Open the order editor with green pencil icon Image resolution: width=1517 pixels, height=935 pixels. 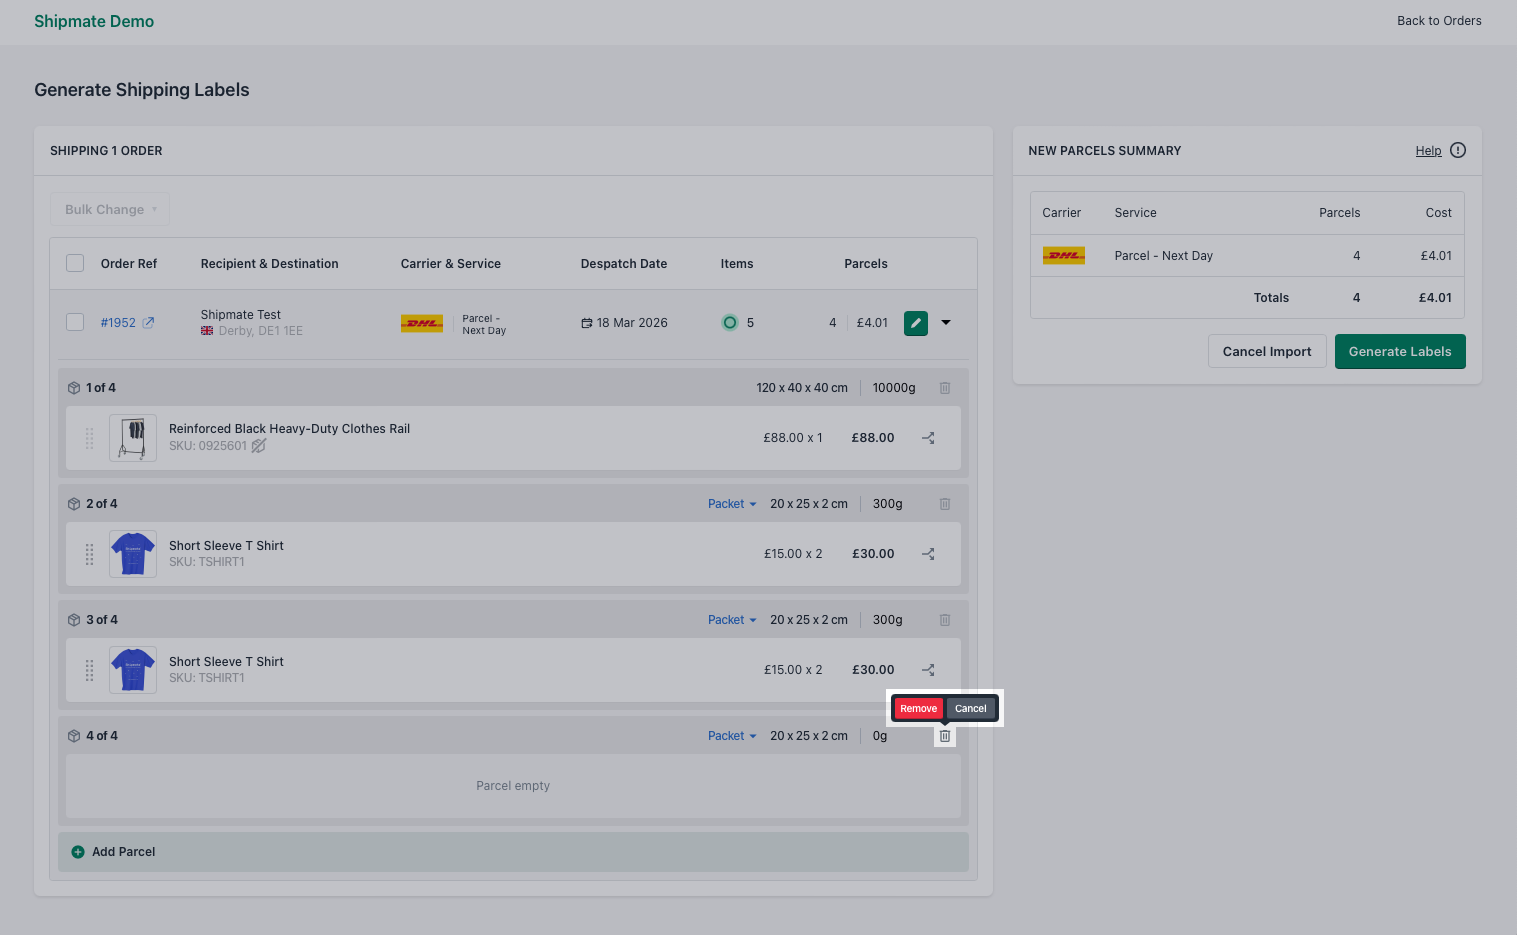coord(915,322)
